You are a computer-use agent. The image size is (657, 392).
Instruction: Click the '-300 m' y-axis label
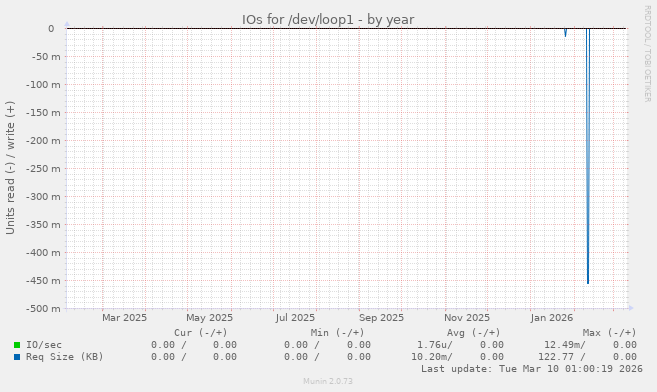[x=43, y=197]
